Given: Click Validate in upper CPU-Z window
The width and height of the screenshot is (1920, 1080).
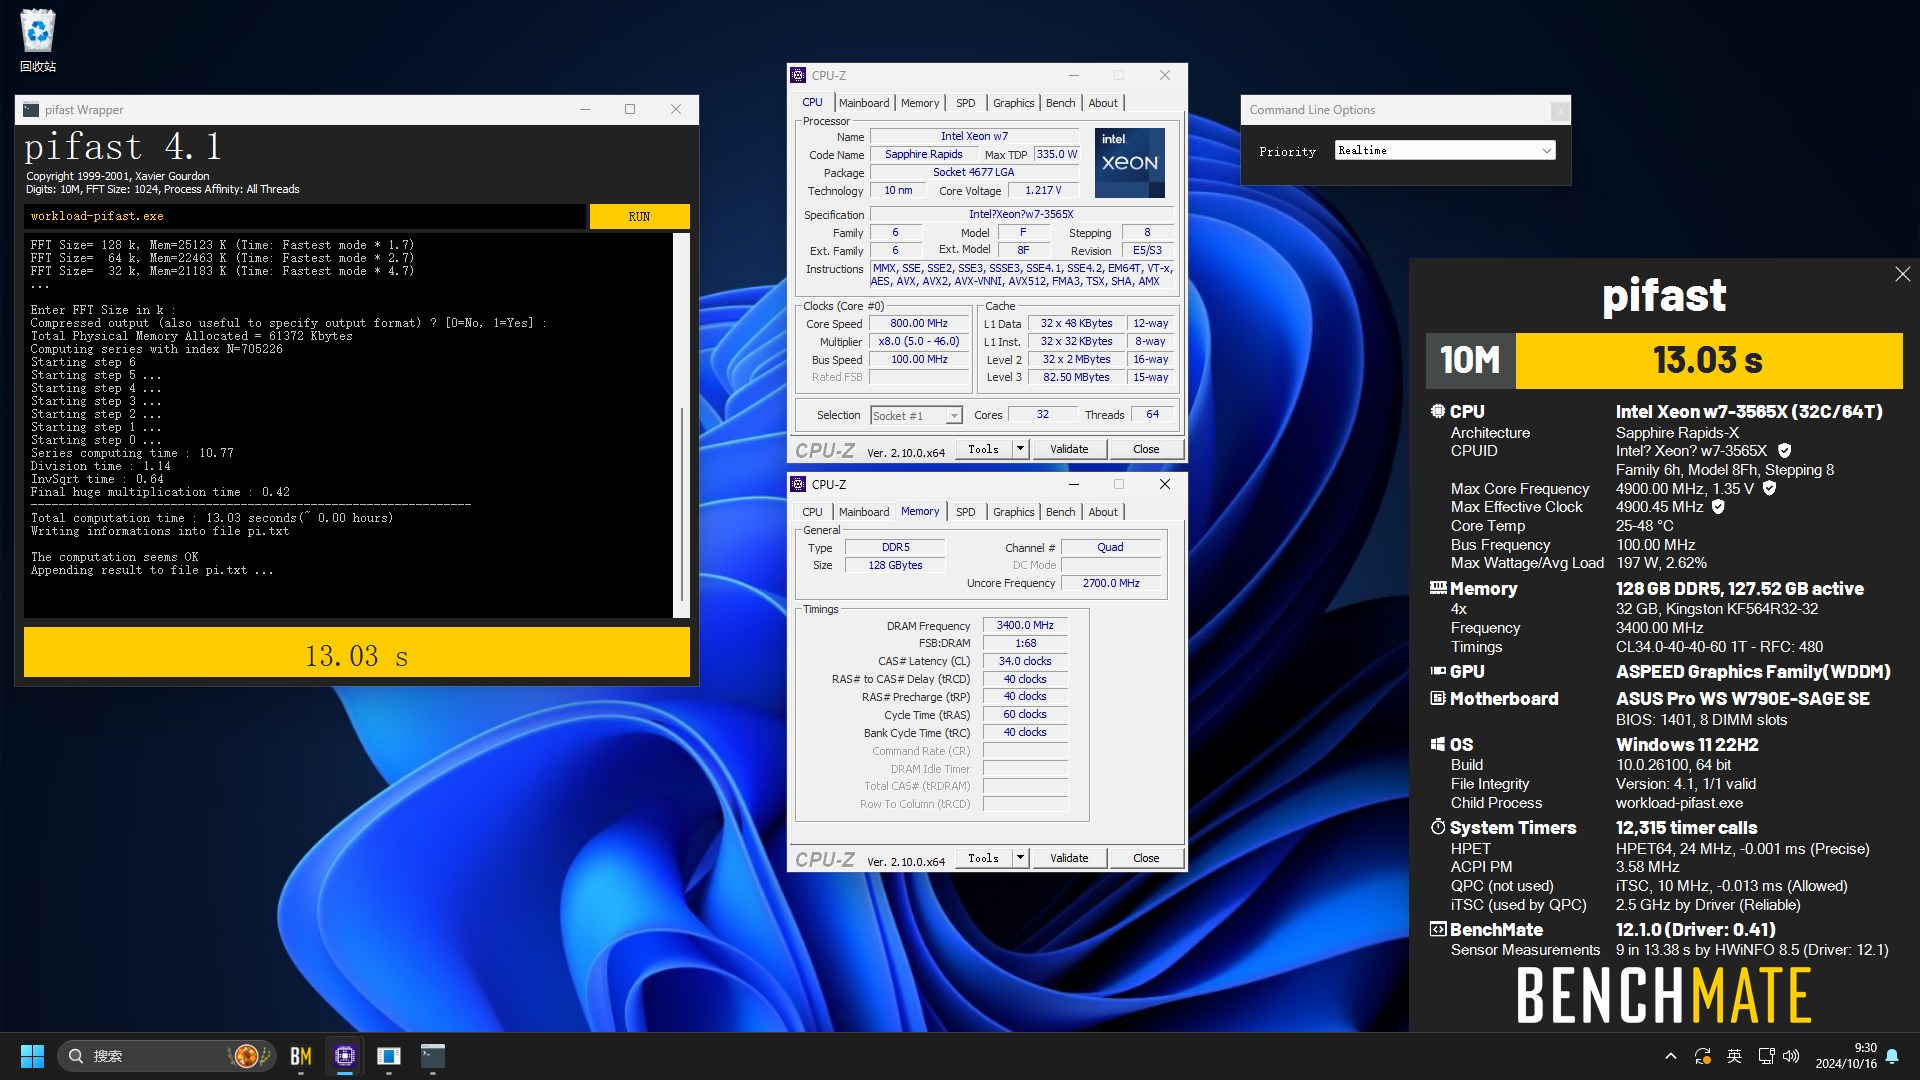Looking at the screenshot, I should pos(1069,449).
